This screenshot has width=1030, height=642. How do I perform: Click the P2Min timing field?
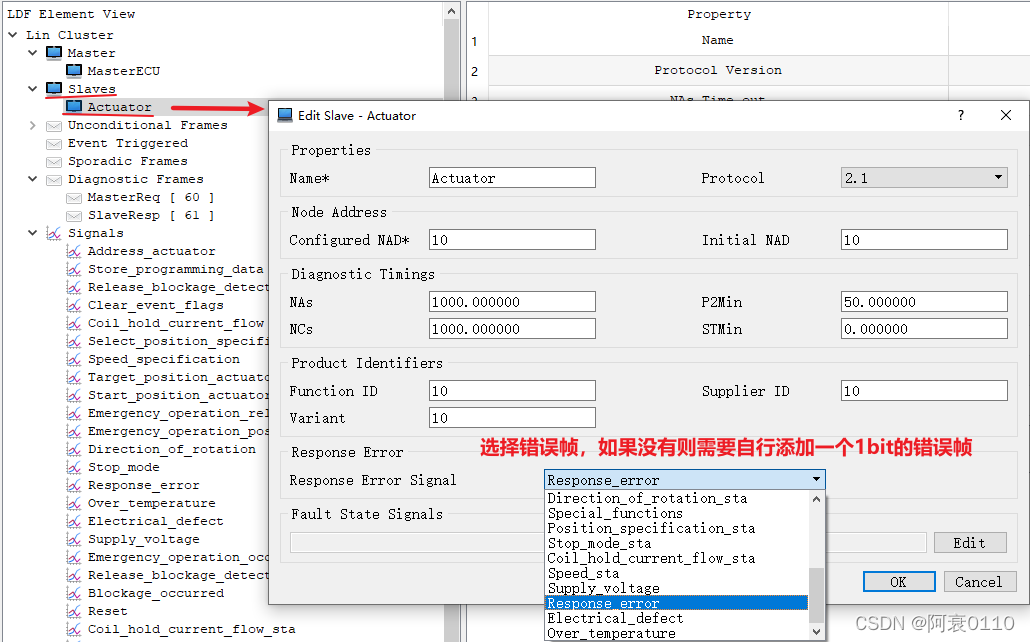pos(924,302)
